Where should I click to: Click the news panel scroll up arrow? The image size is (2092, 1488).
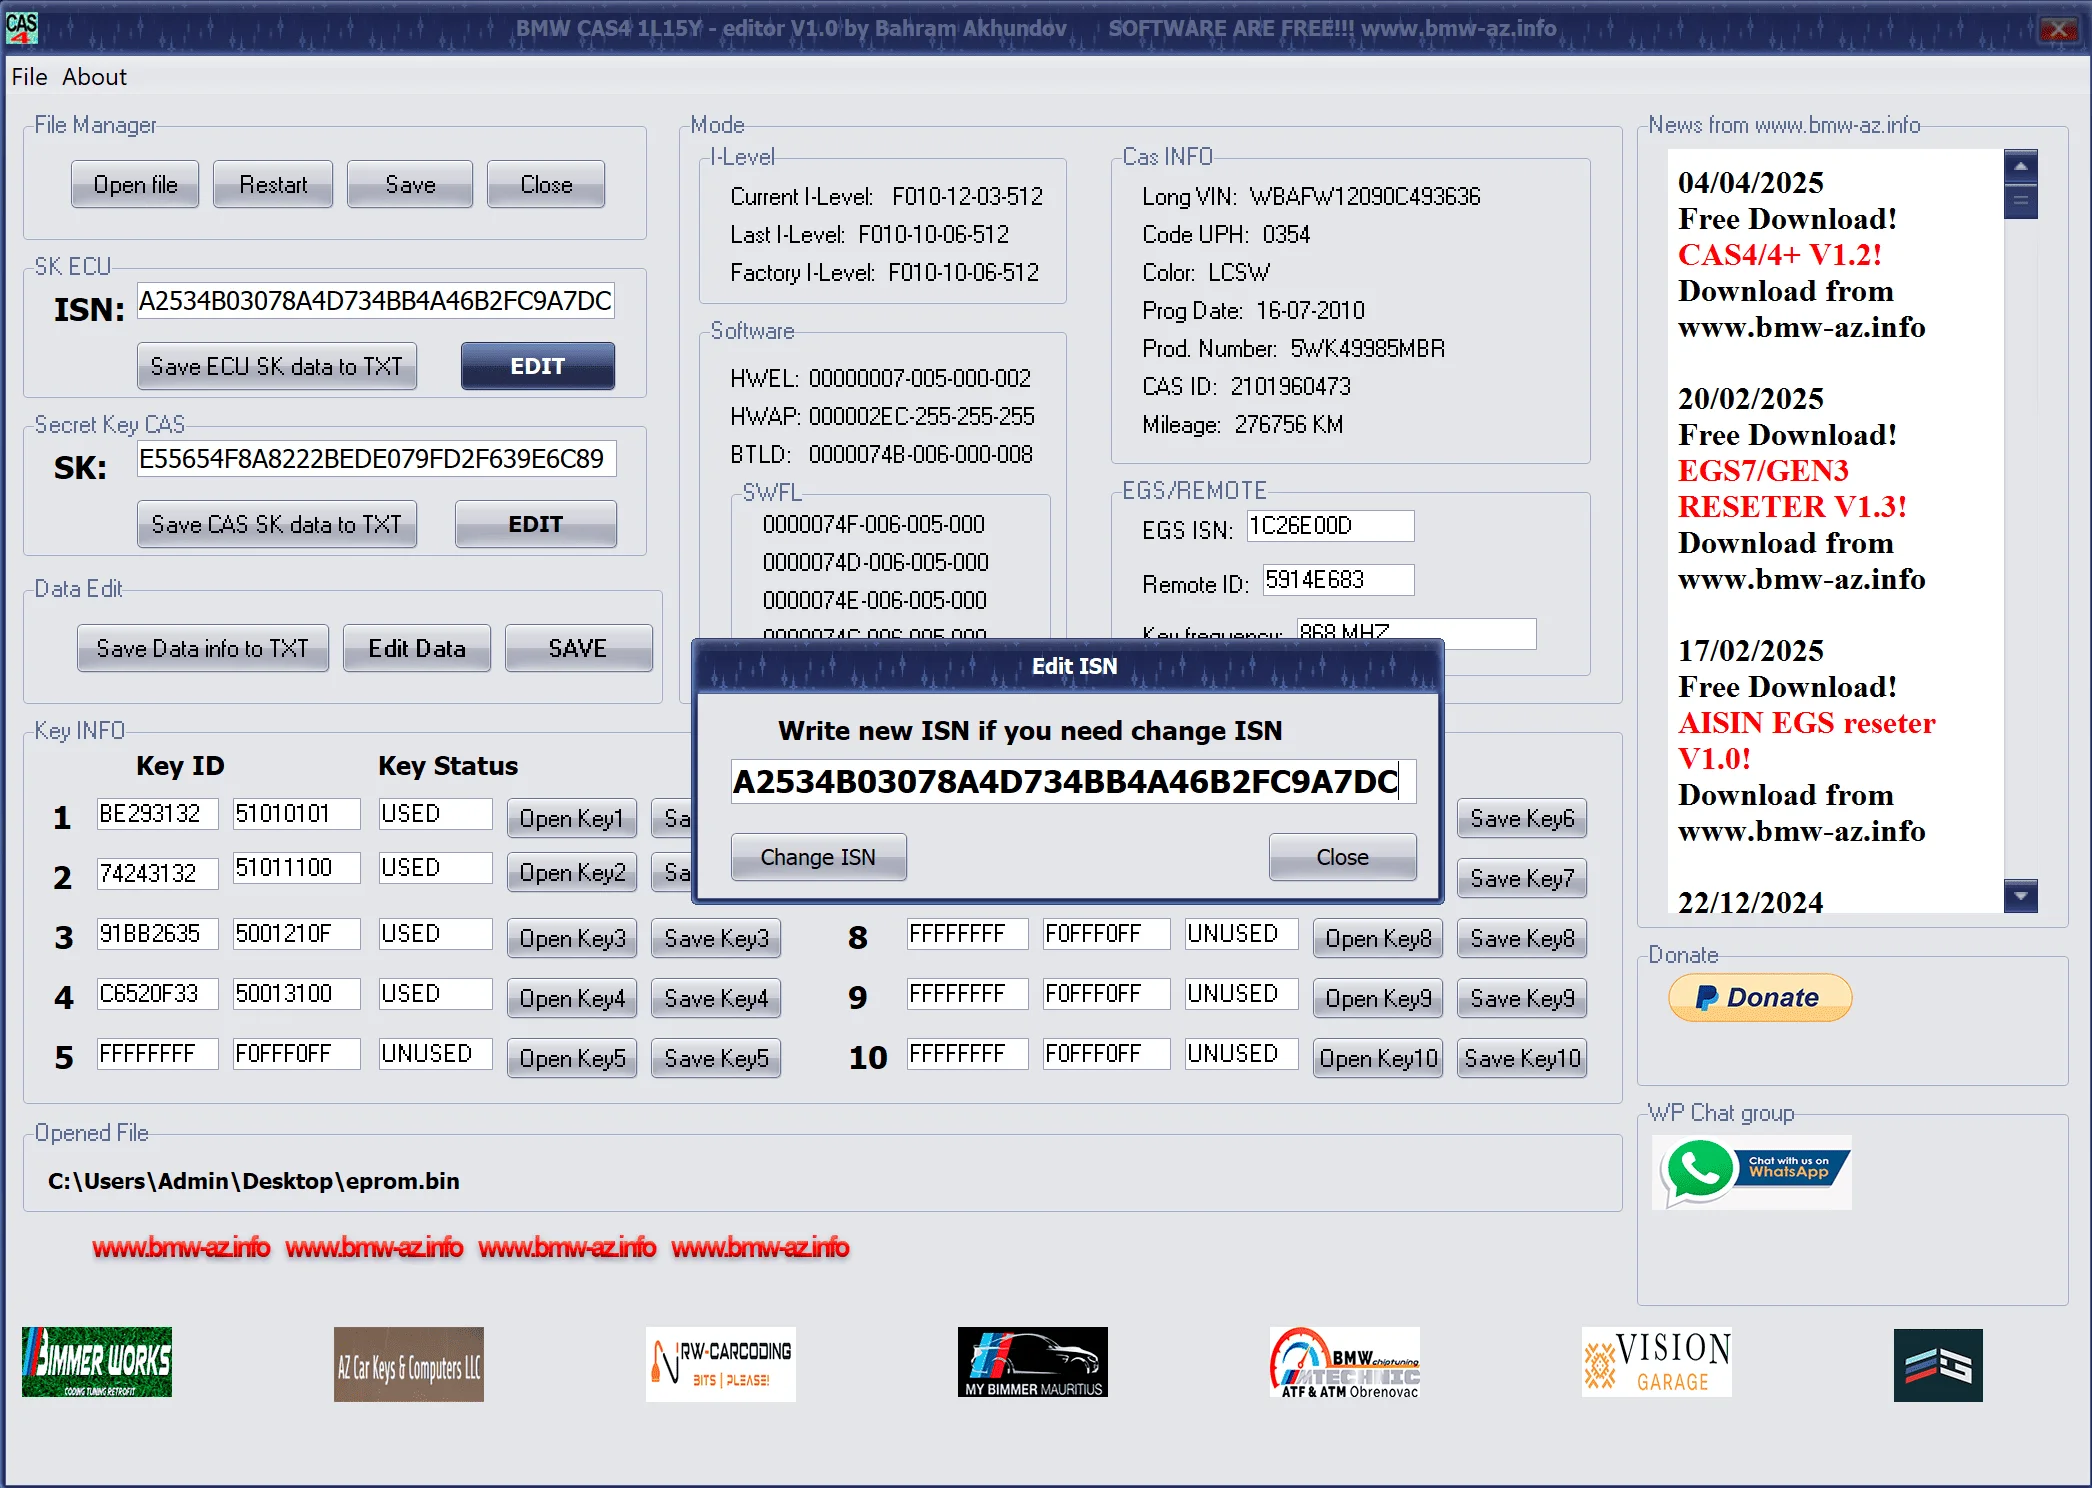[x=2020, y=166]
